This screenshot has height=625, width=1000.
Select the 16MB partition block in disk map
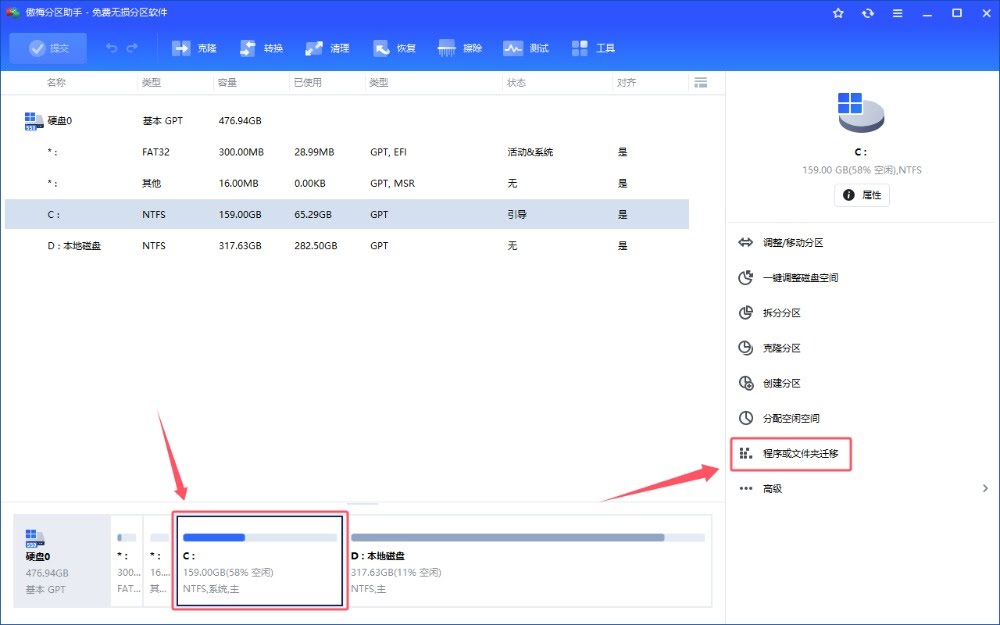pos(158,561)
